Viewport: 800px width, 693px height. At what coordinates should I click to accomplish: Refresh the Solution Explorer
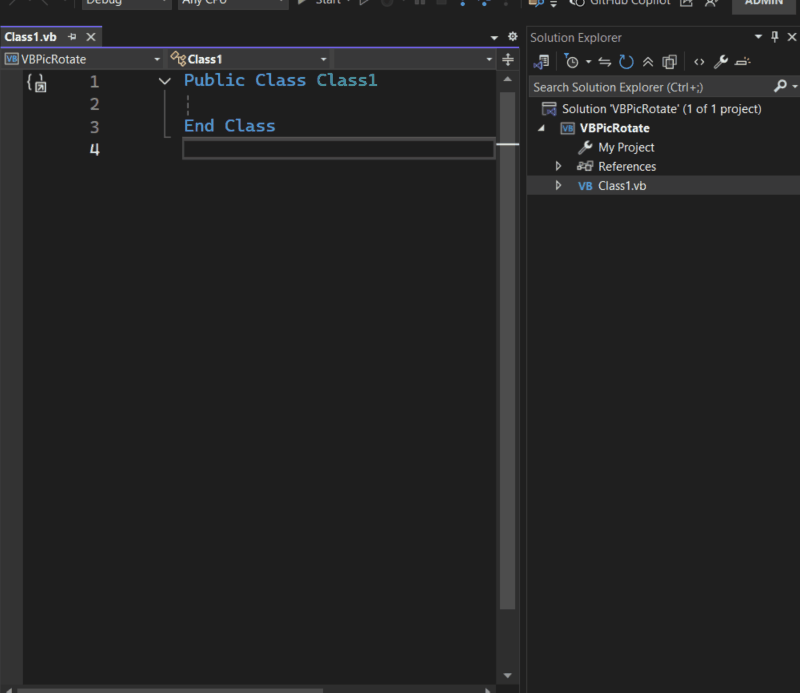coord(626,62)
